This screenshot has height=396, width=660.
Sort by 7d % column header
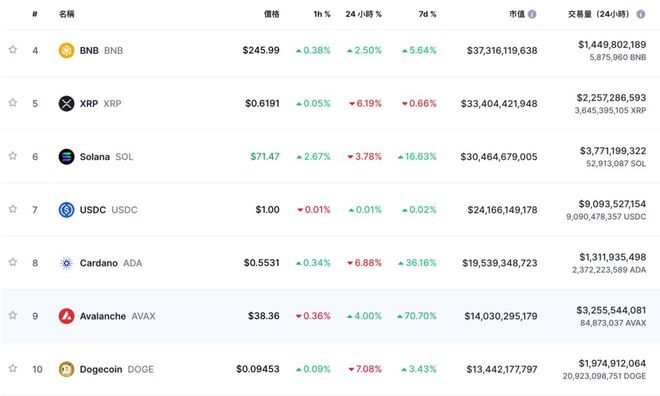coord(428,14)
